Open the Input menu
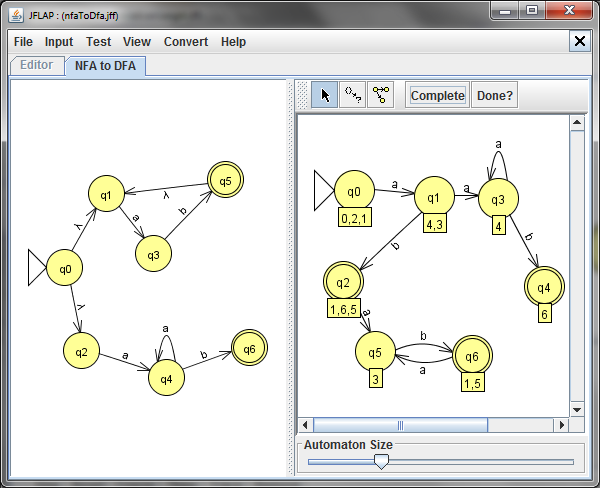This screenshot has width=600, height=488. [59, 42]
